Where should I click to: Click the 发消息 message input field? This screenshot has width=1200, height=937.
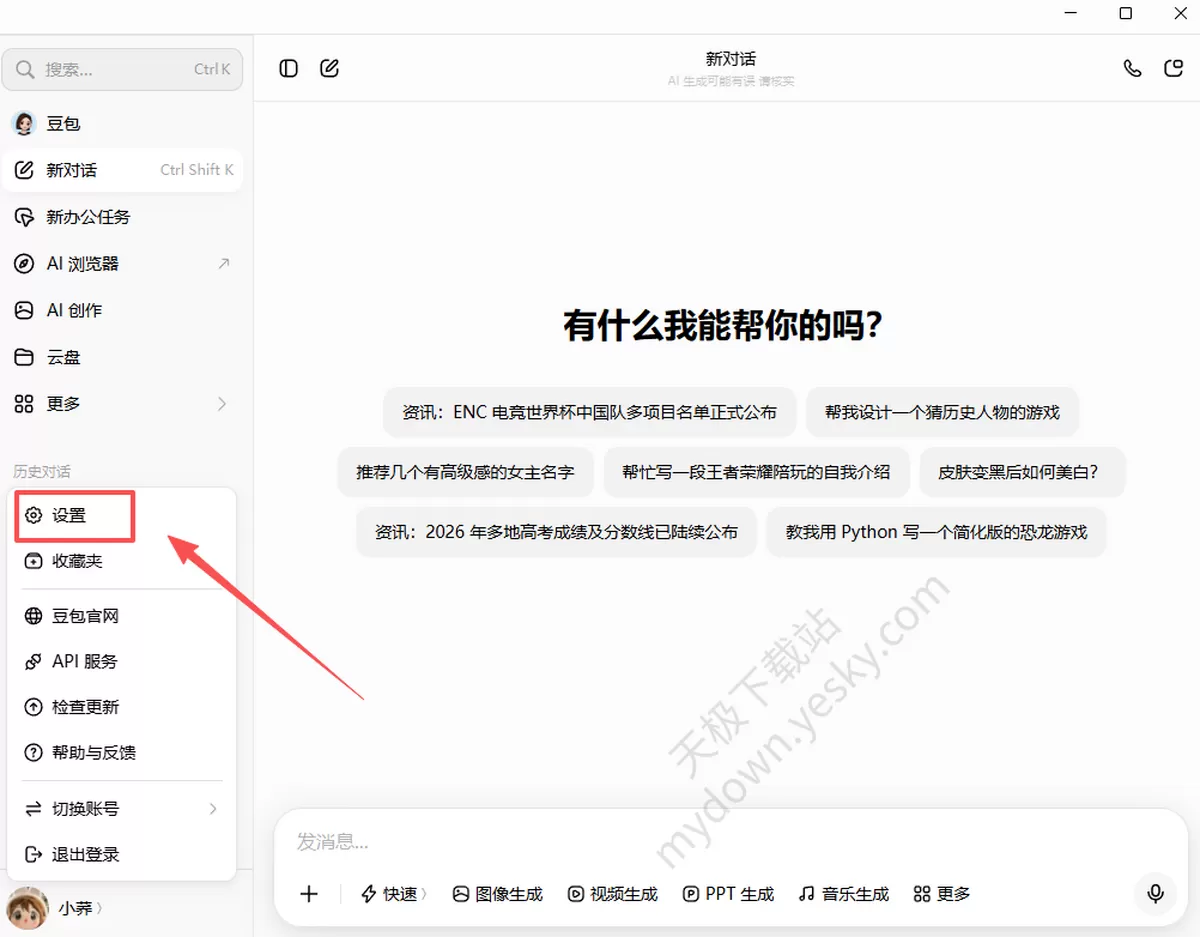point(730,842)
